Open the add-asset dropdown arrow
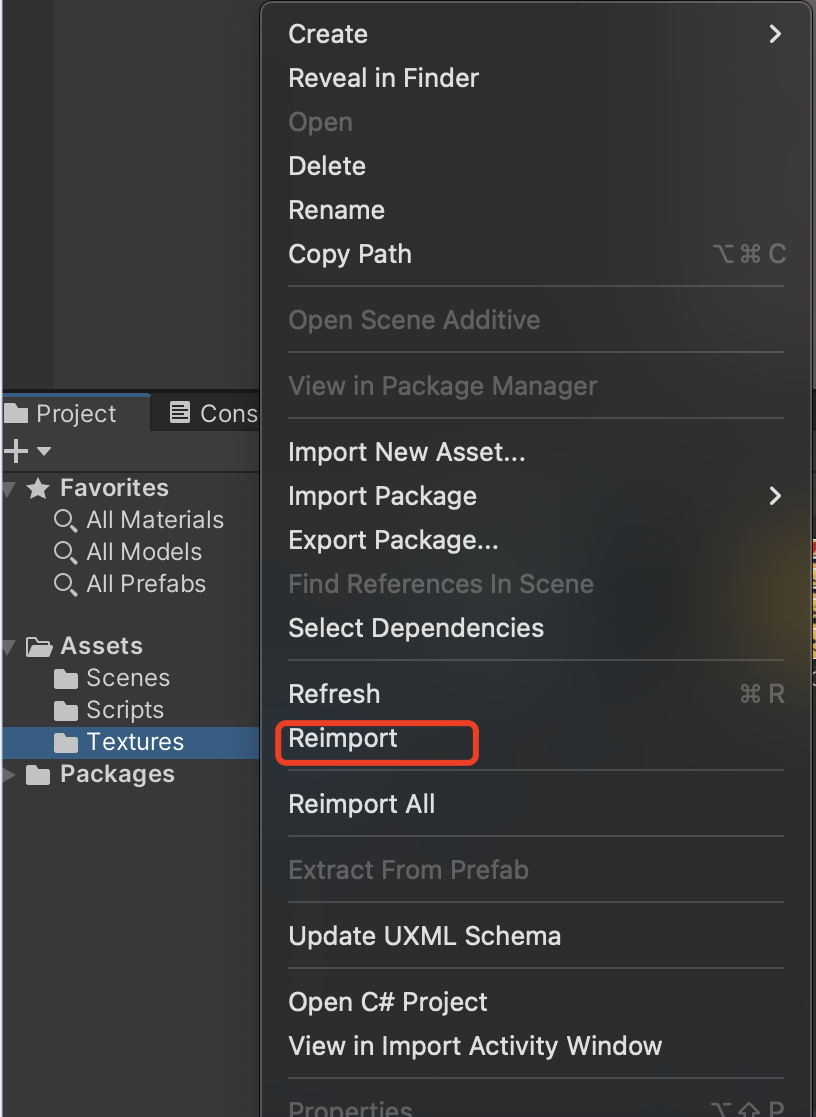Screen dimensions: 816x1117 (44, 452)
